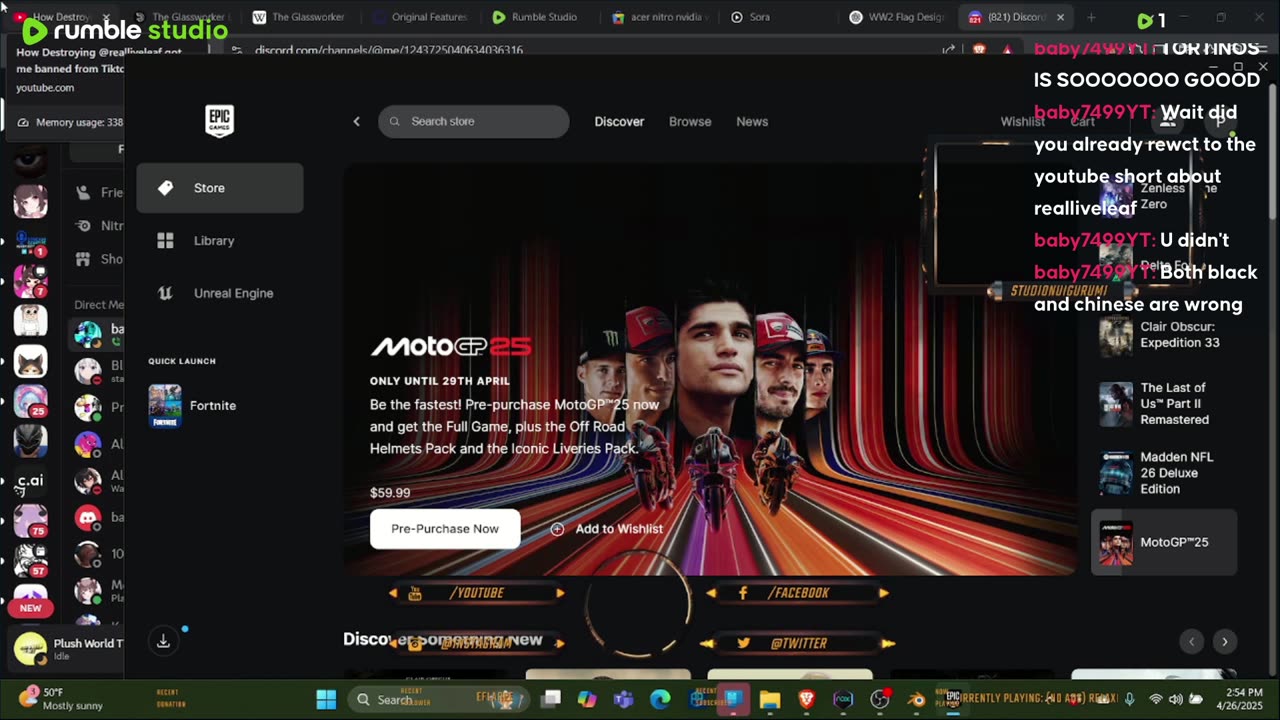Screen dimensions: 1280x720
Task: Open OBS Studio from the taskbar
Action: [x=880, y=699]
